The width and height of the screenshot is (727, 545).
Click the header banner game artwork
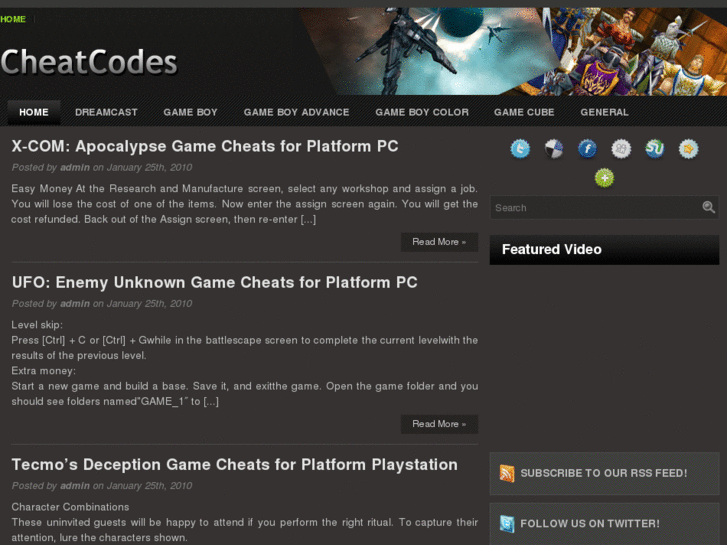click(x=513, y=51)
